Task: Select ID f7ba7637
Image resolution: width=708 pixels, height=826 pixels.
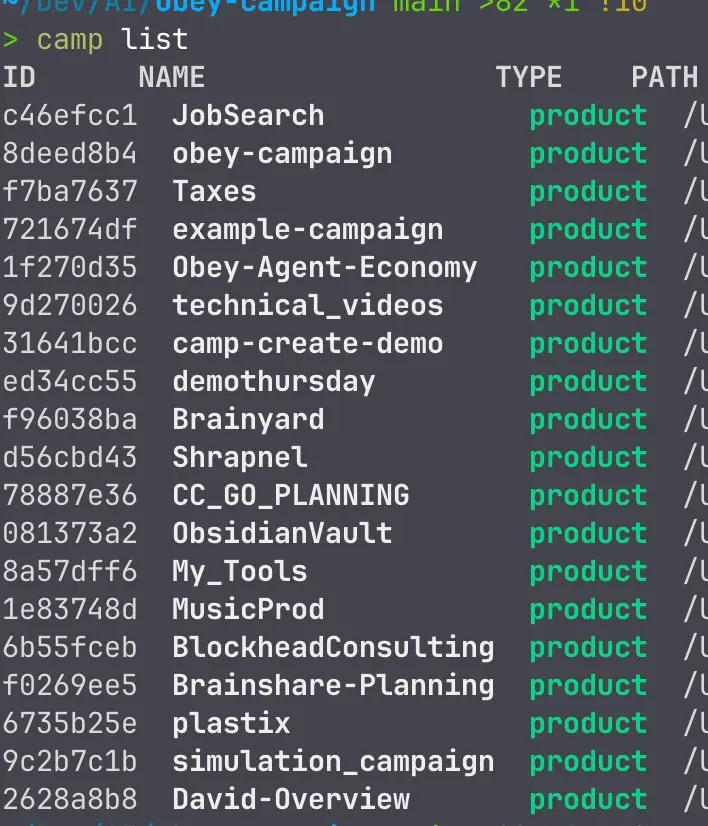Action: [70, 191]
